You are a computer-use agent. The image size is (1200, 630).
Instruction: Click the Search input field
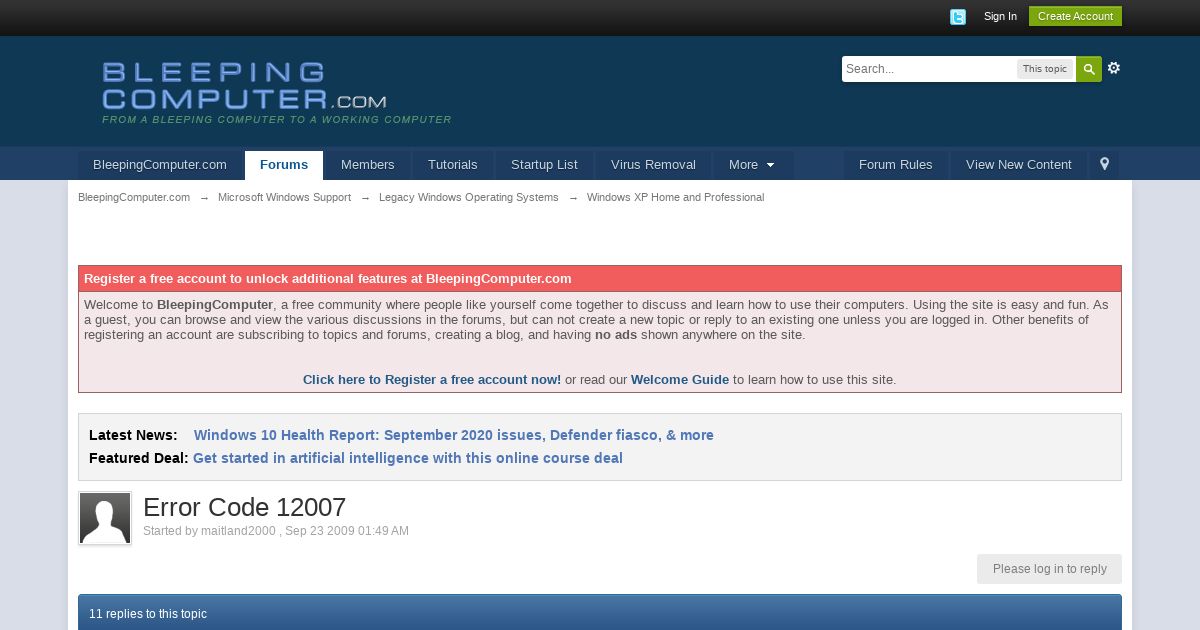[x=929, y=69]
